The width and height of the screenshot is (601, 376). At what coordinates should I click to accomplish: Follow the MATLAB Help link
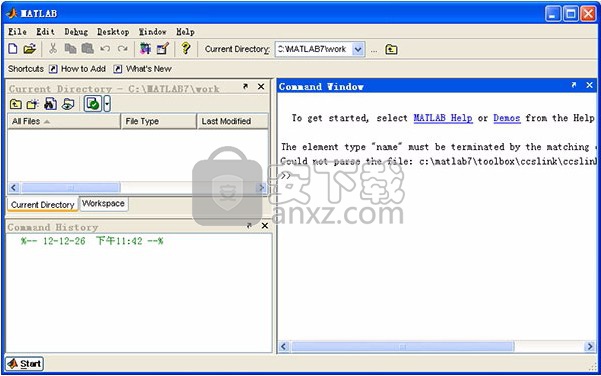click(443, 118)
